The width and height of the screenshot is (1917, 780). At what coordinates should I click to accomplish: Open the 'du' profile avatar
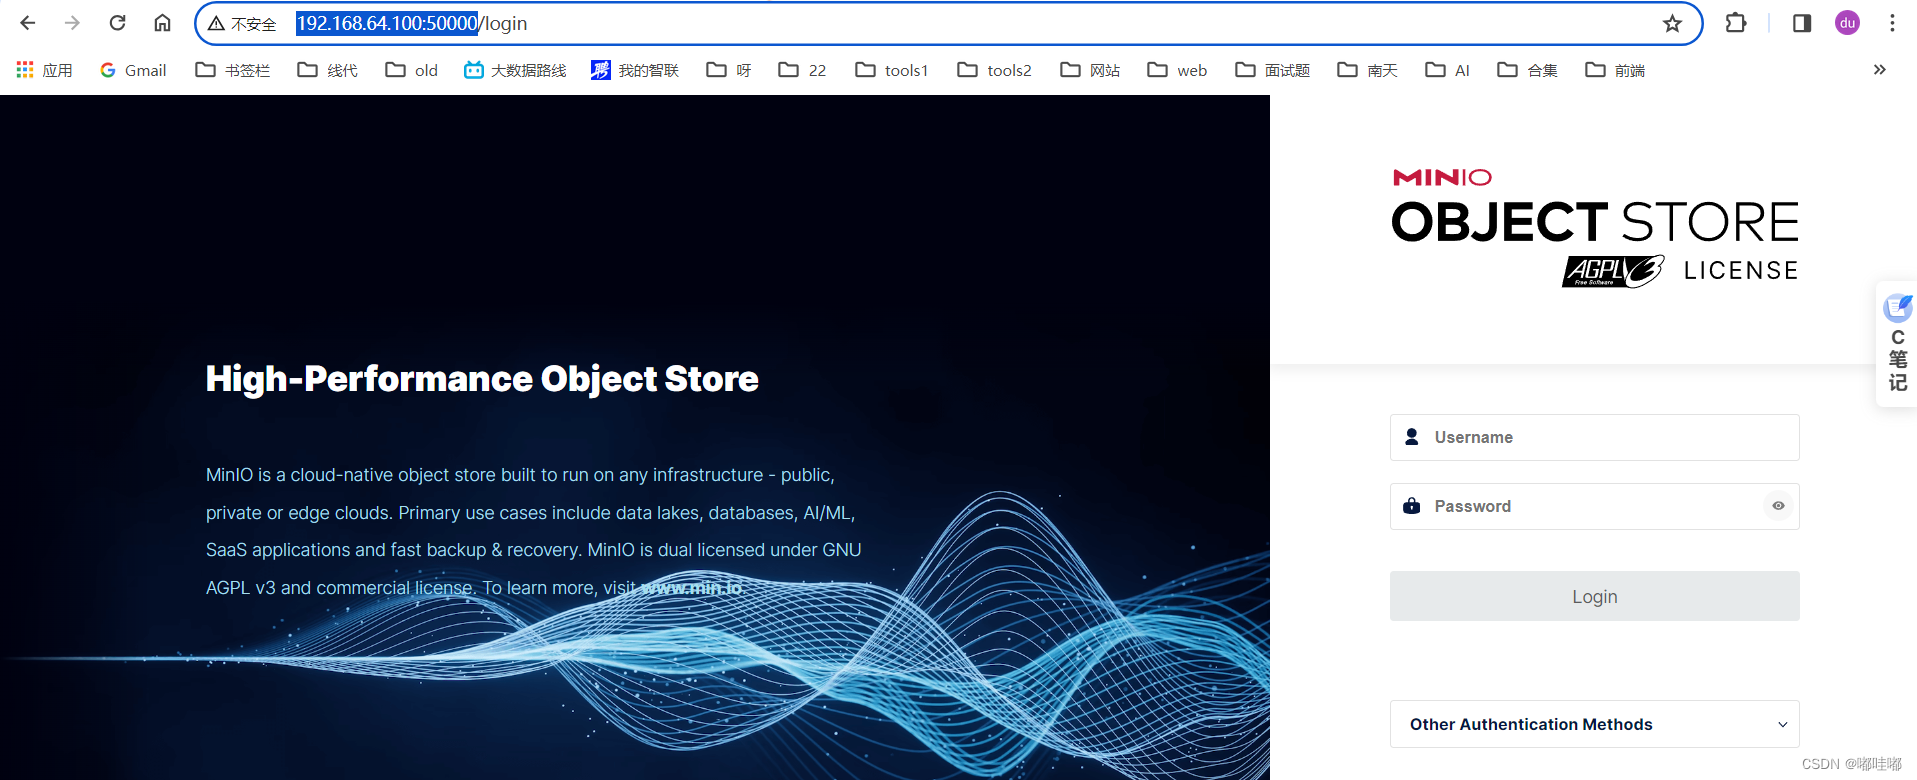pyautogui.click(x=1847, y=23)
